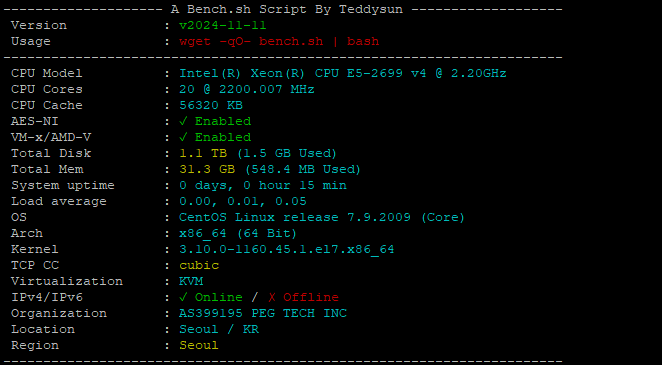The image size is (662, 365).
Task: Click the Location value Seoul / KR
Action: pyautogui.click(x=219, y=330)
